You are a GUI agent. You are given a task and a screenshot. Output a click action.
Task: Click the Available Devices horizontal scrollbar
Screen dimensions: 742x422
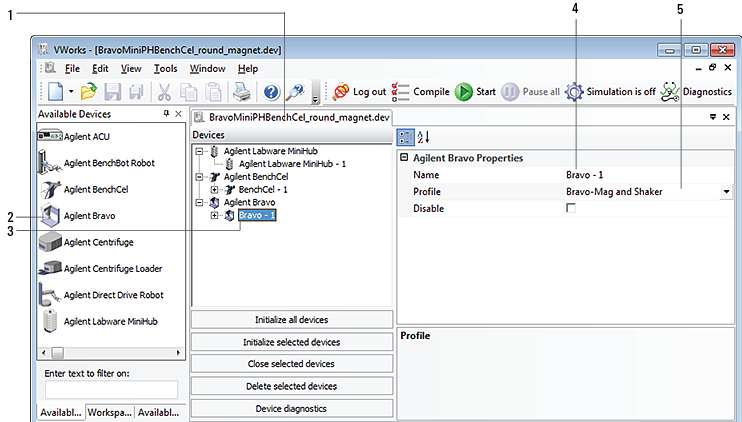pos(110,353)
